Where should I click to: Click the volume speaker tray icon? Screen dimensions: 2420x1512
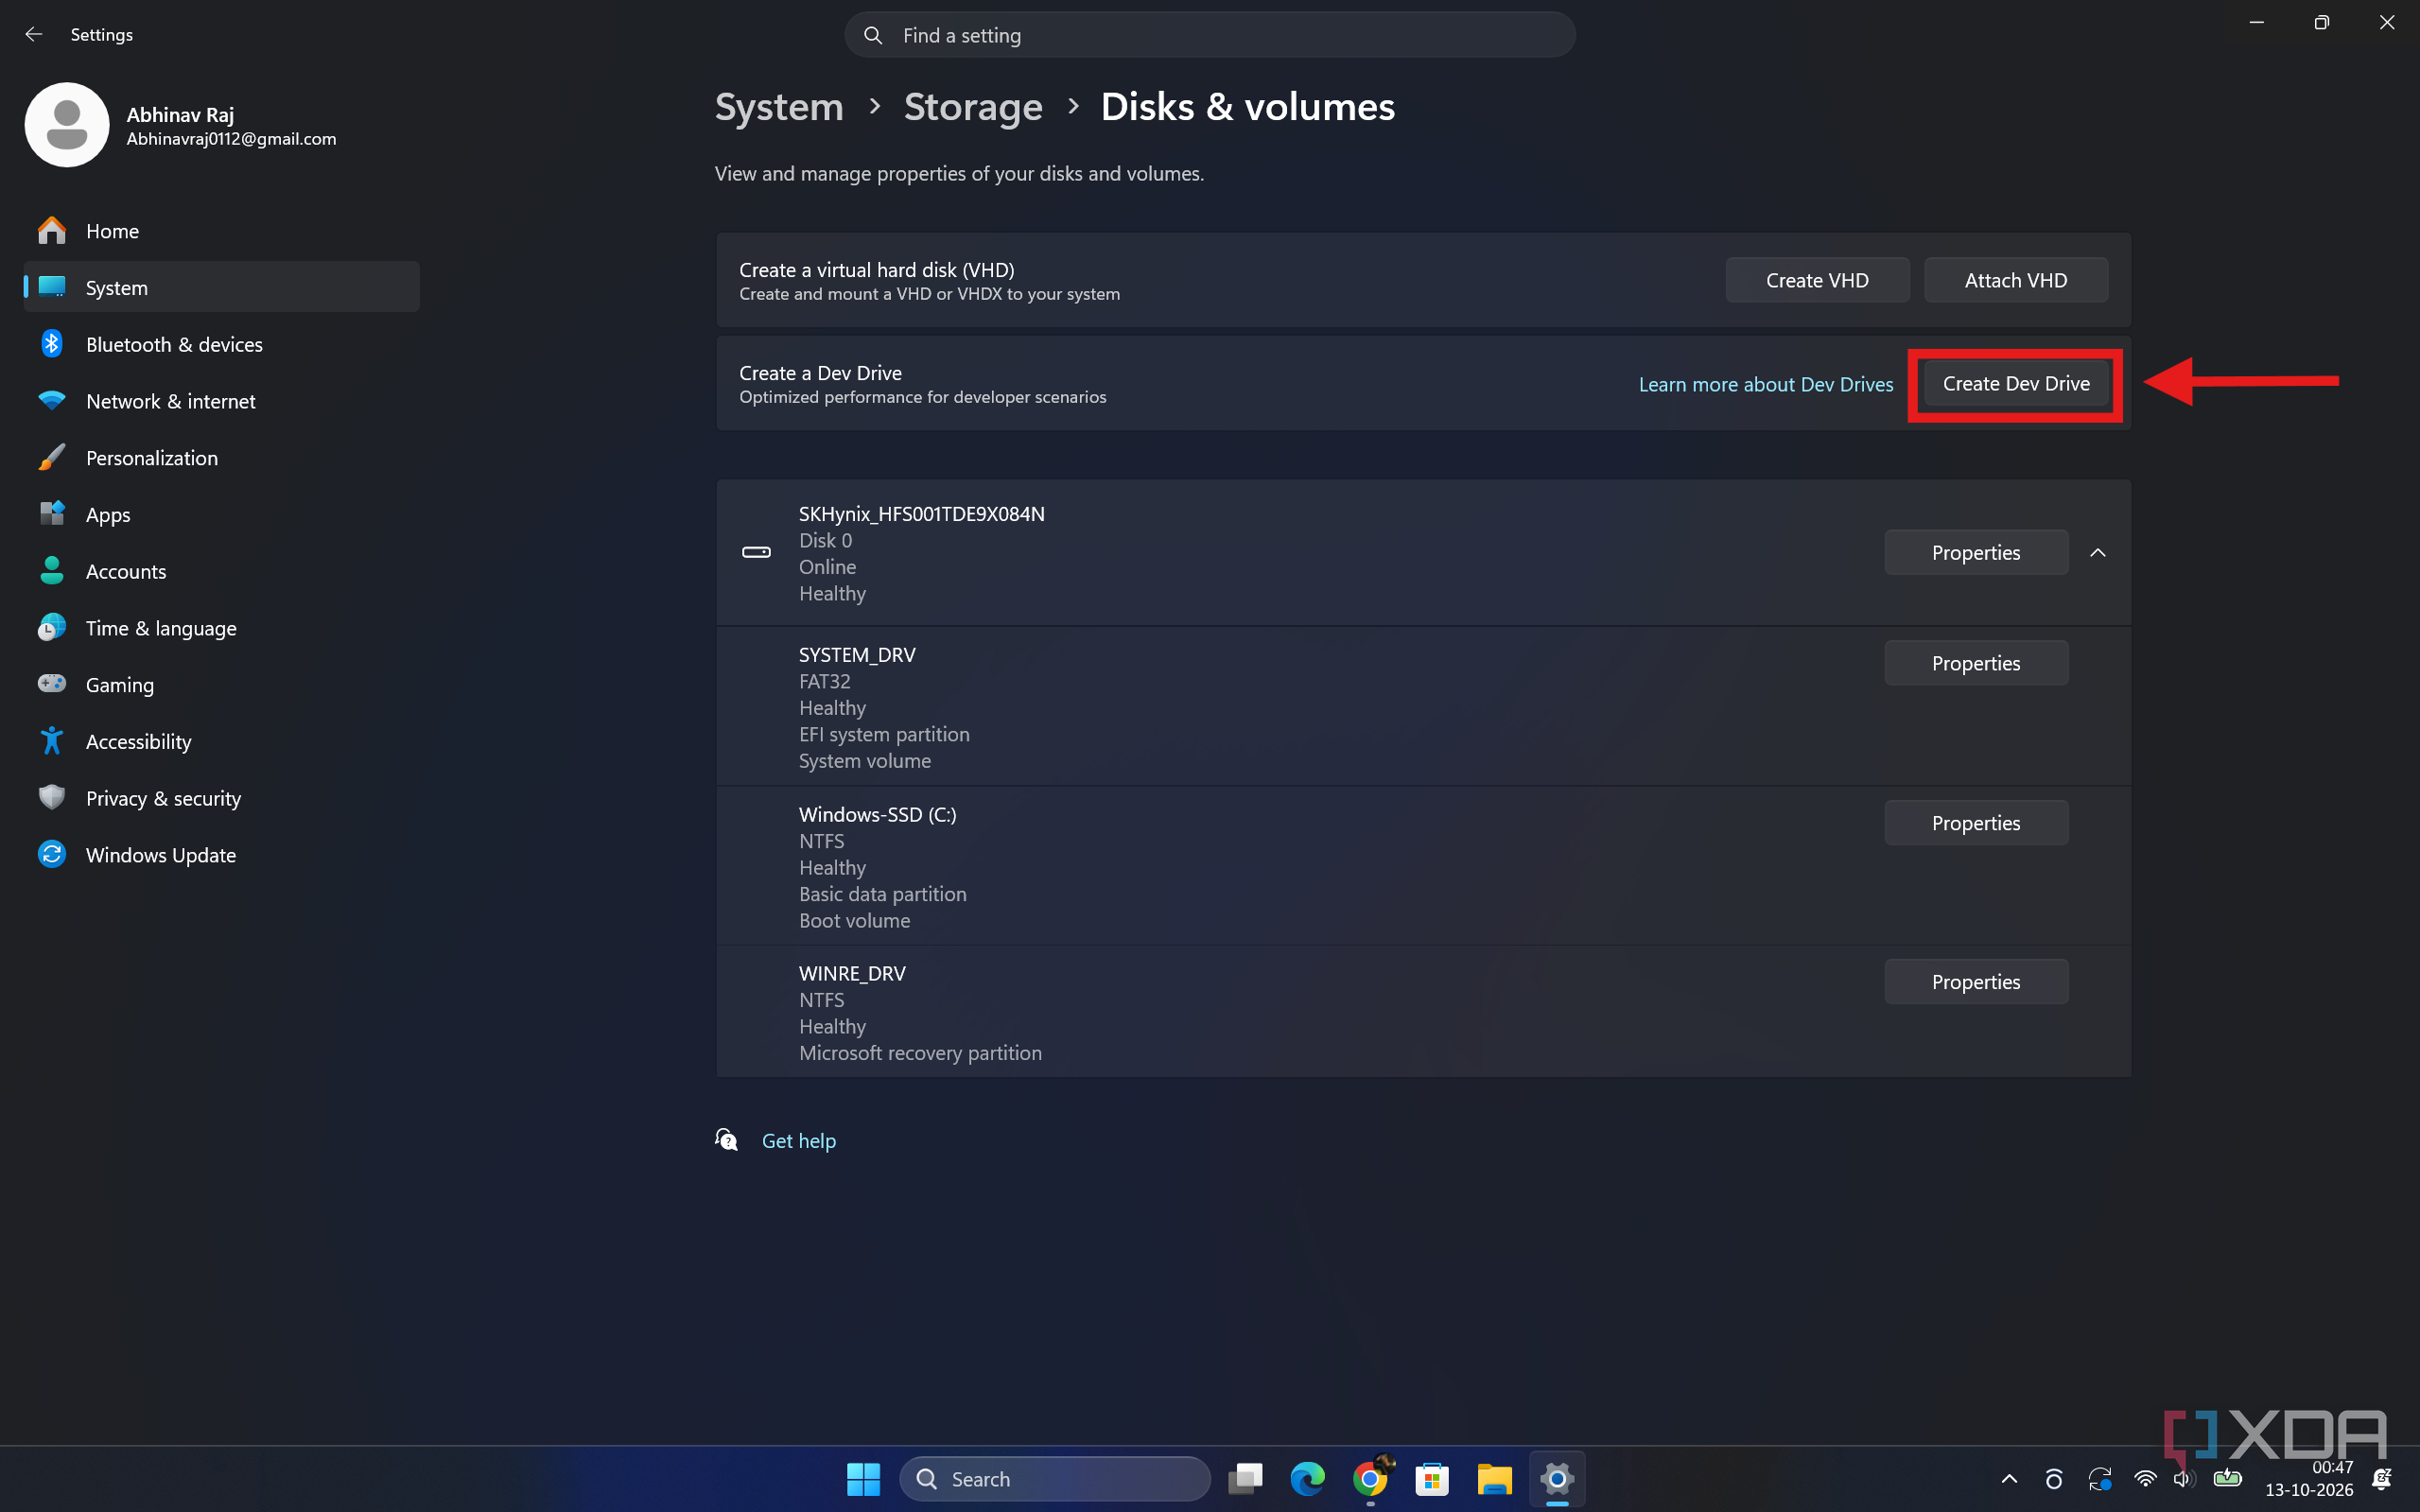[x=2184, y=1478]
